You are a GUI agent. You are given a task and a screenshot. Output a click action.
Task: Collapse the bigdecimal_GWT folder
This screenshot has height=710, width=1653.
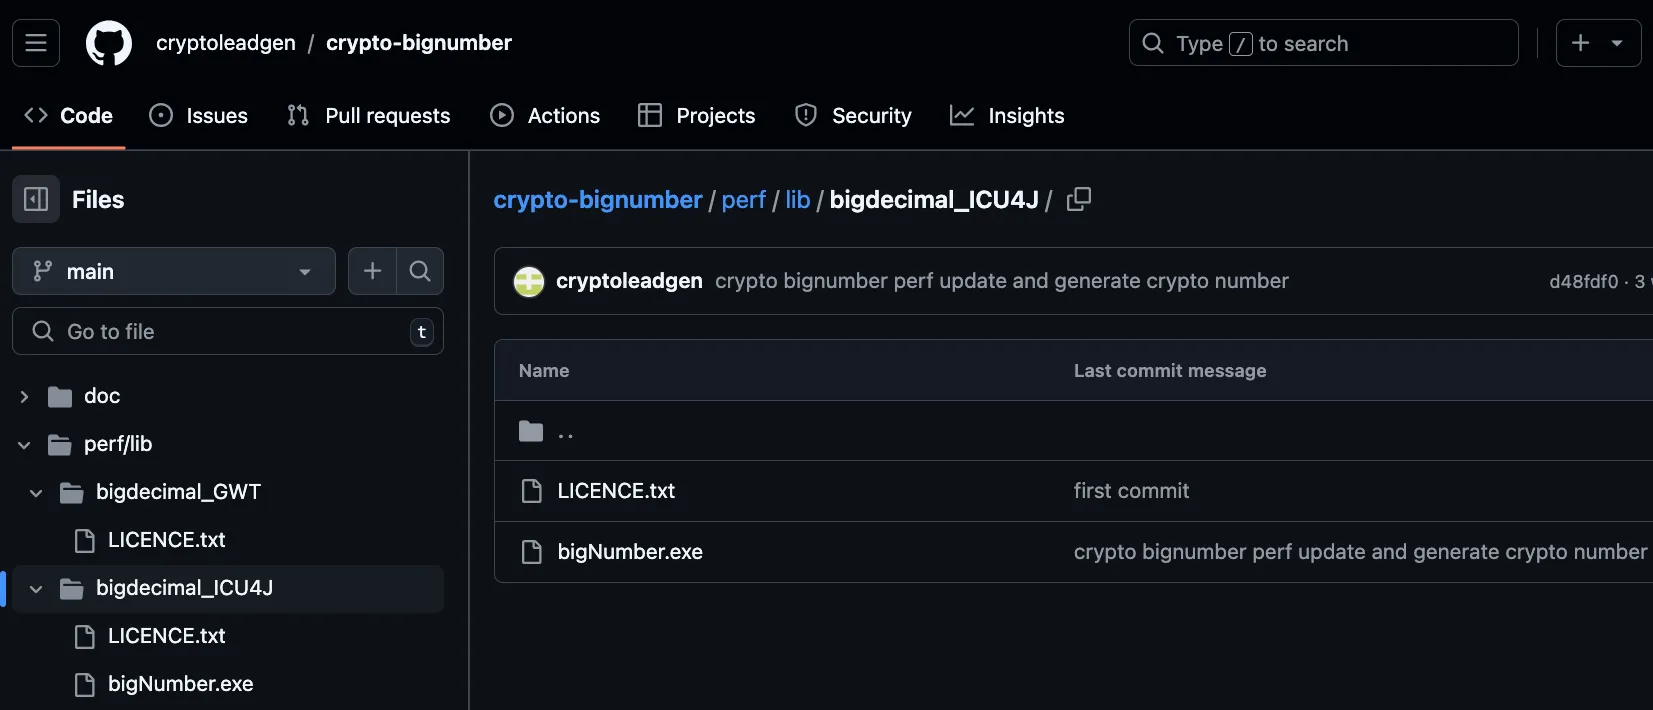[x=37, y=492]
